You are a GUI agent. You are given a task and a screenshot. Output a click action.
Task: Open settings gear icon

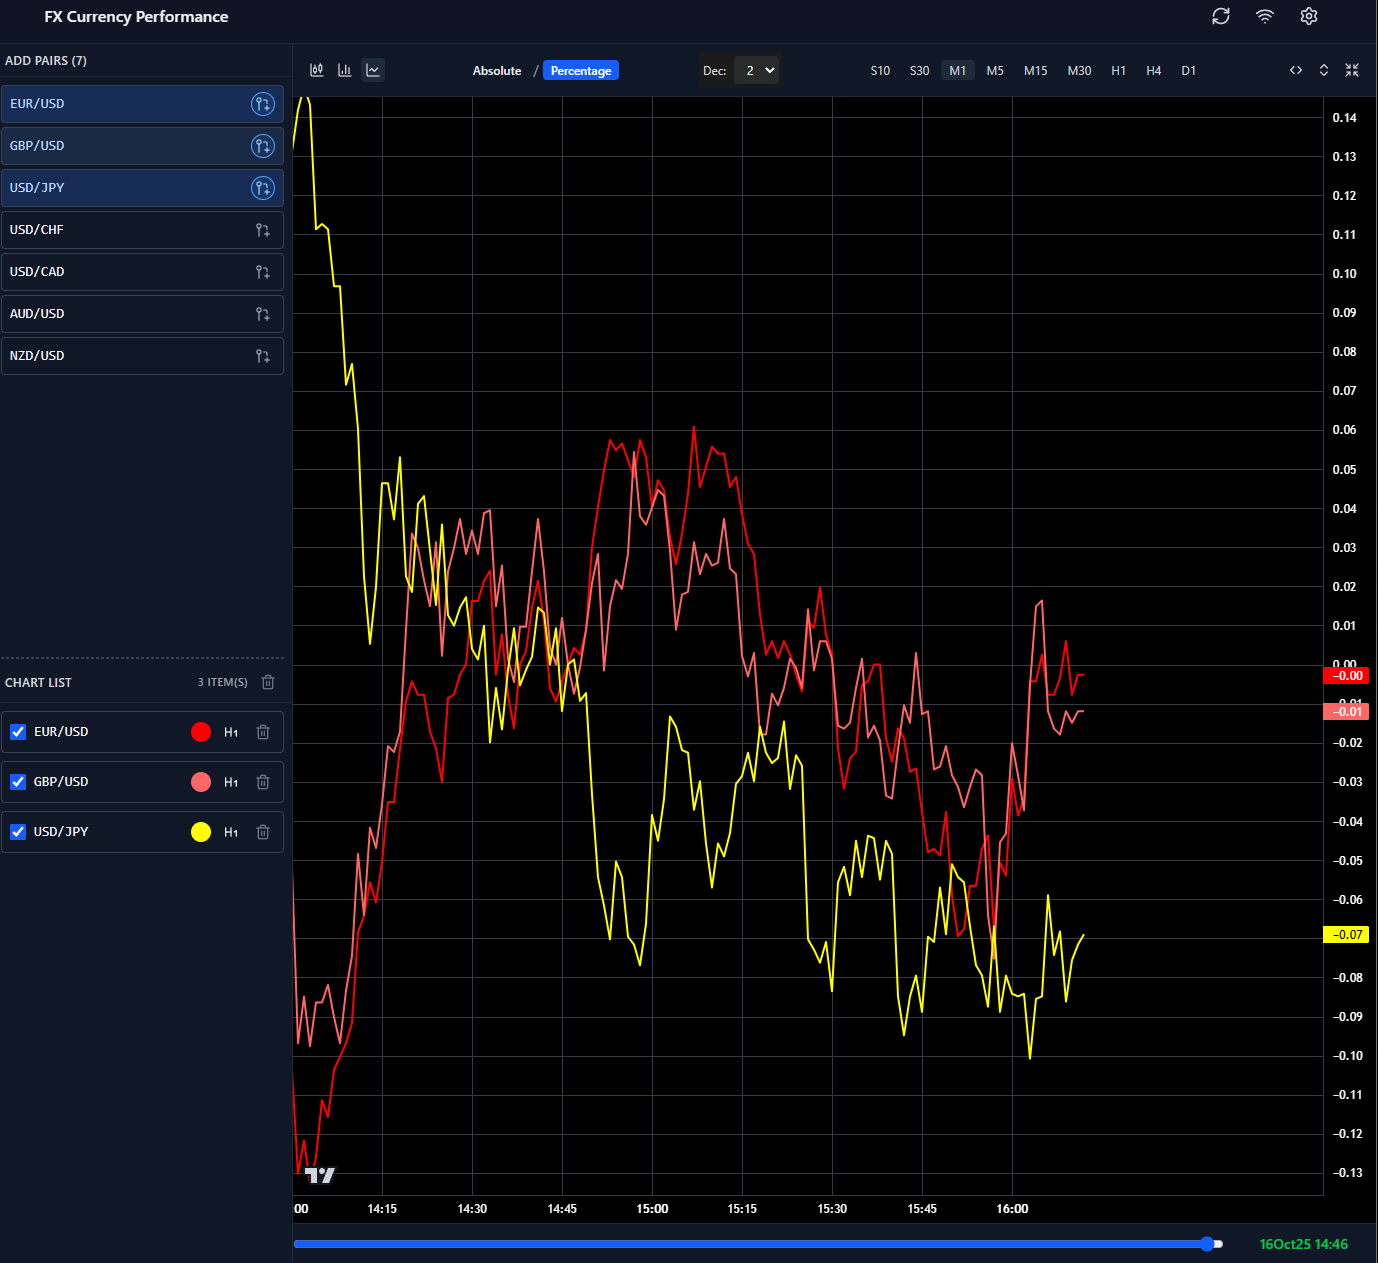tap(1309, 16)
